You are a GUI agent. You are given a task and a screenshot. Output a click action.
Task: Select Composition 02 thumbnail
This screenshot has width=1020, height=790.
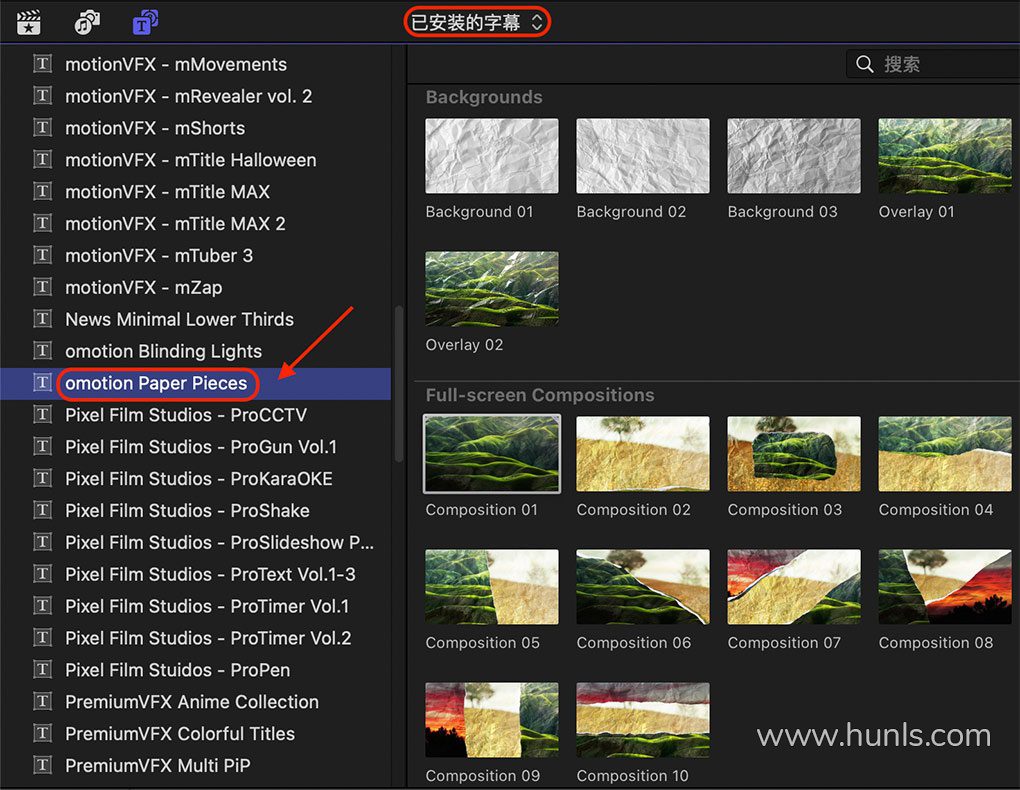tap(643, 454)
